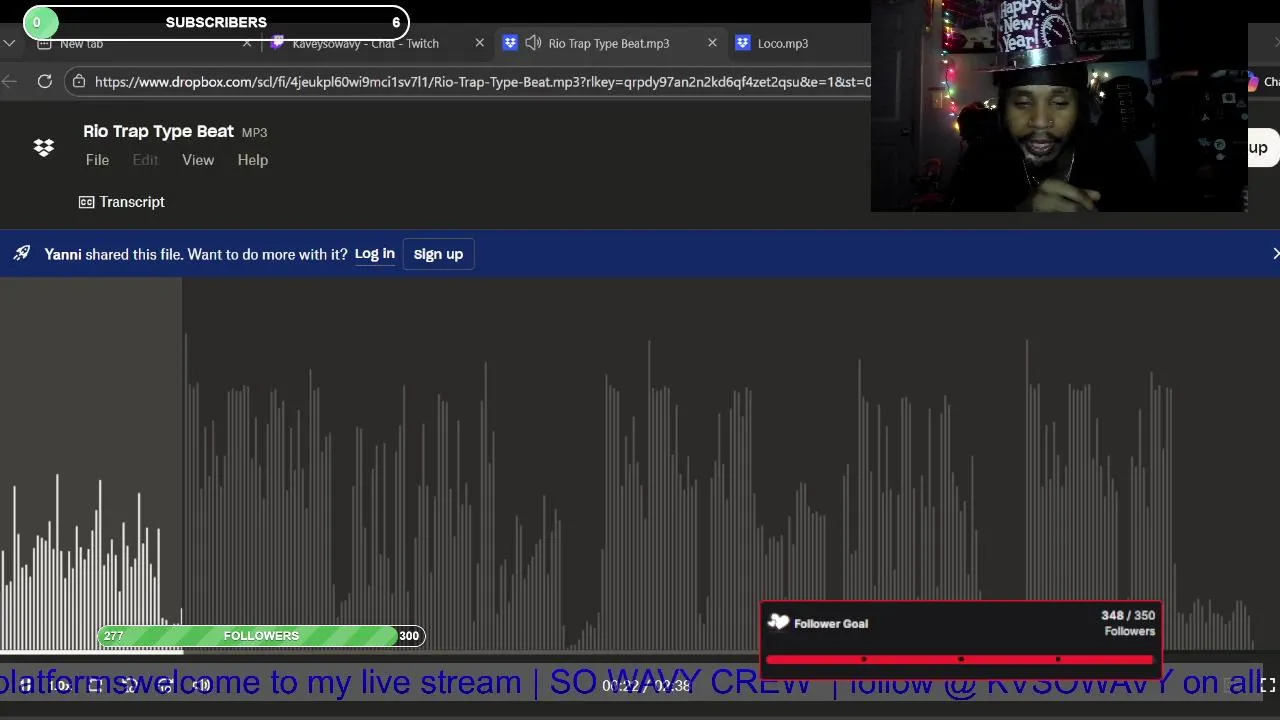
Task: Show the Transcript panel
Action: tap(122, 202)
